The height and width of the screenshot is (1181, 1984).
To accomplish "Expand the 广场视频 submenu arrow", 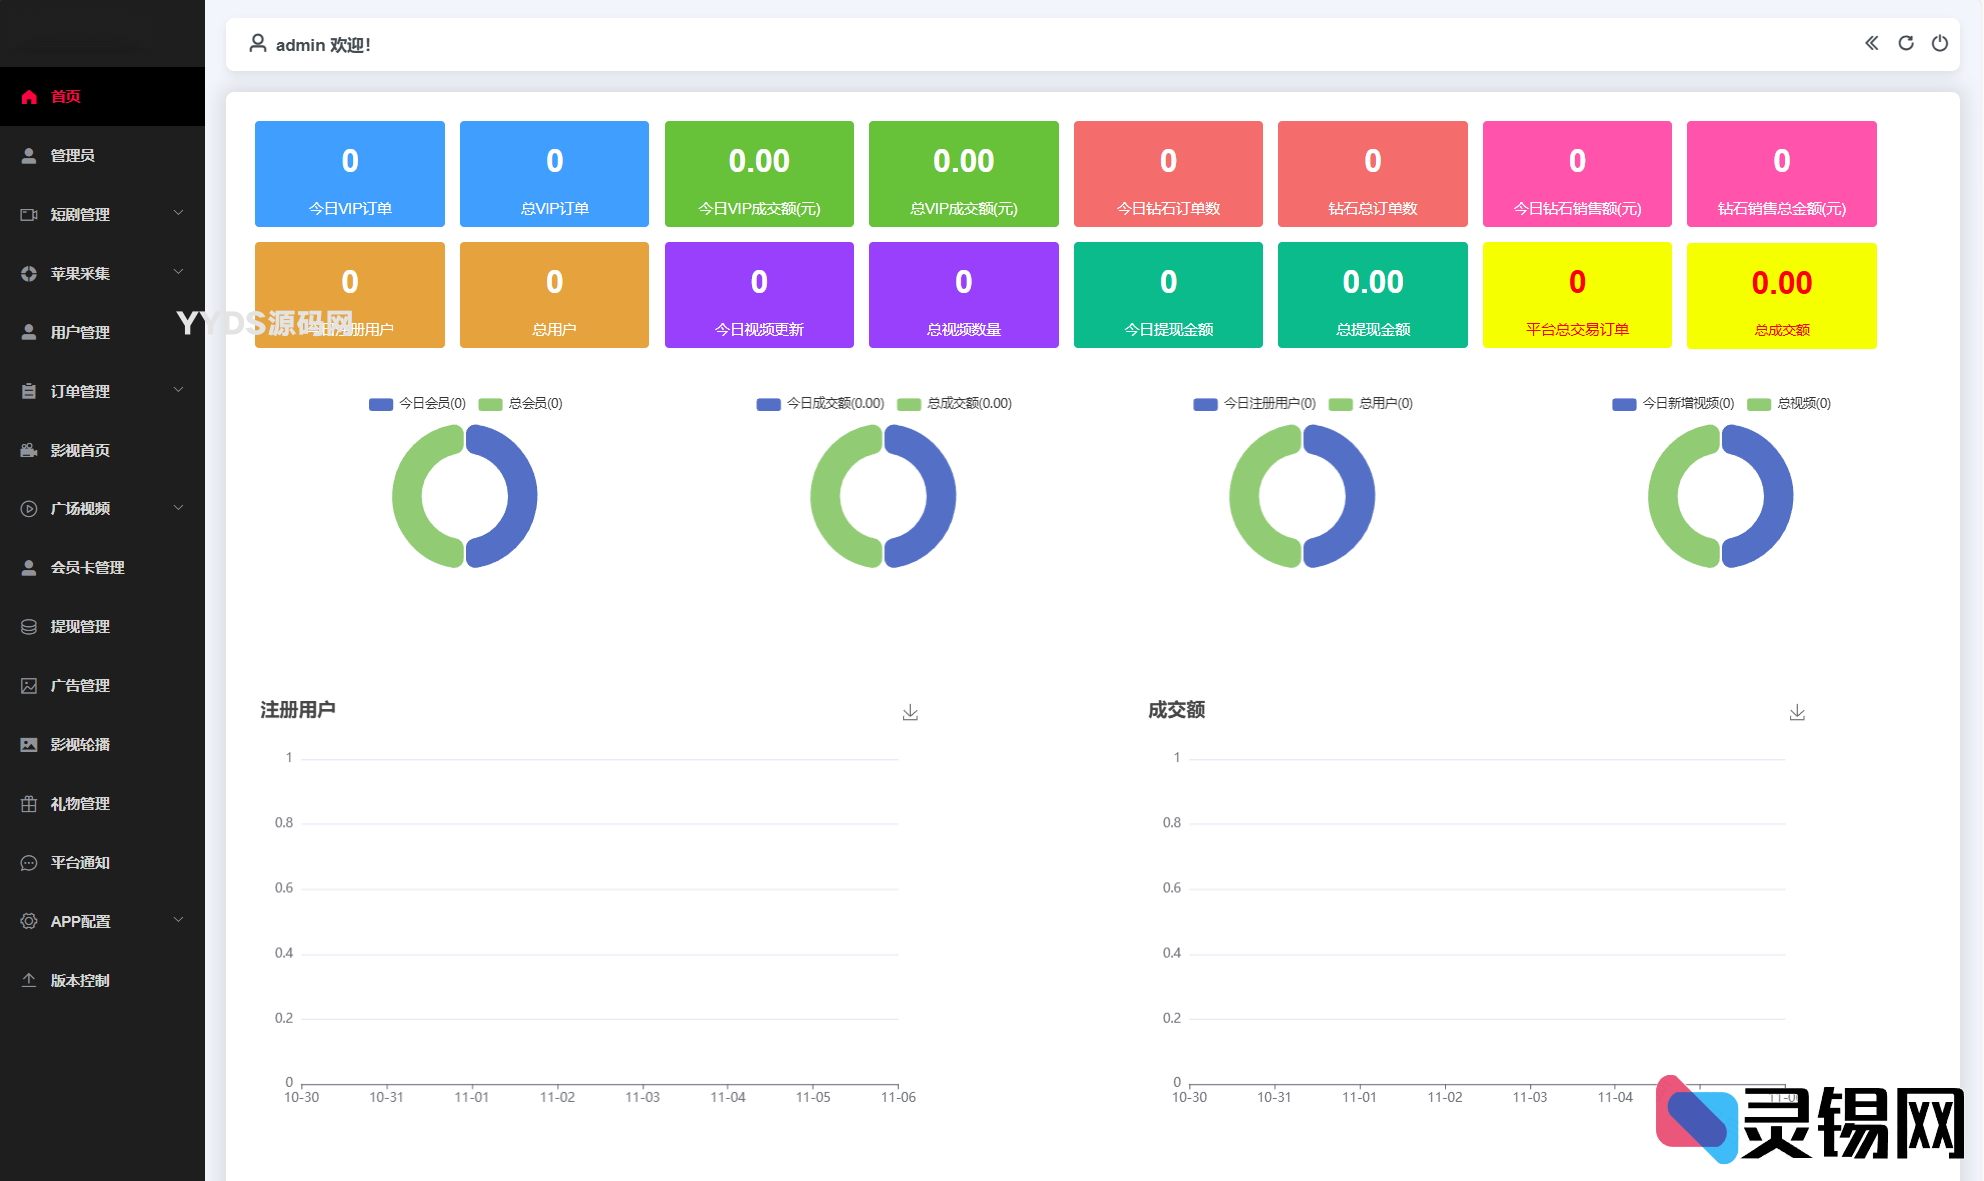I will (178, 508).
